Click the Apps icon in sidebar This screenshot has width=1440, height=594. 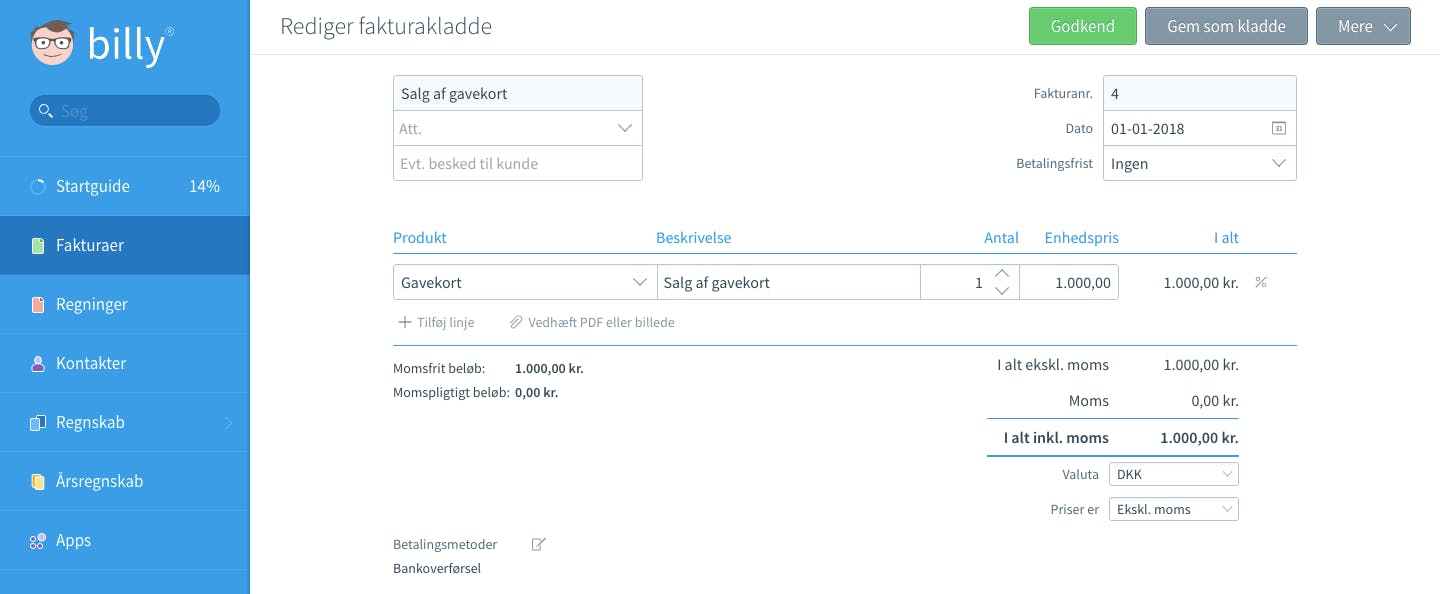(x=38, y=541)
